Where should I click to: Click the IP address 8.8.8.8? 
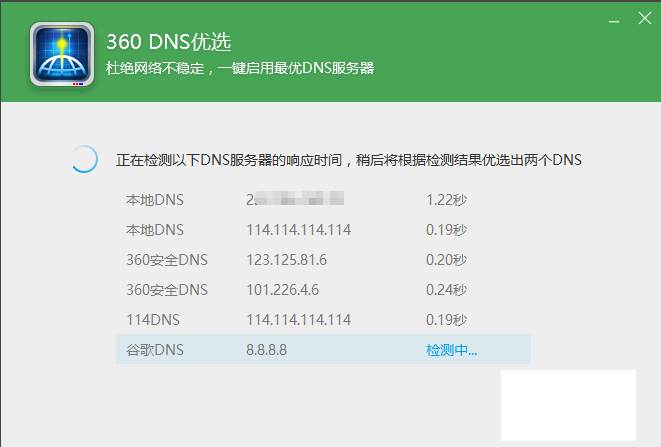(x=266, y=350)
